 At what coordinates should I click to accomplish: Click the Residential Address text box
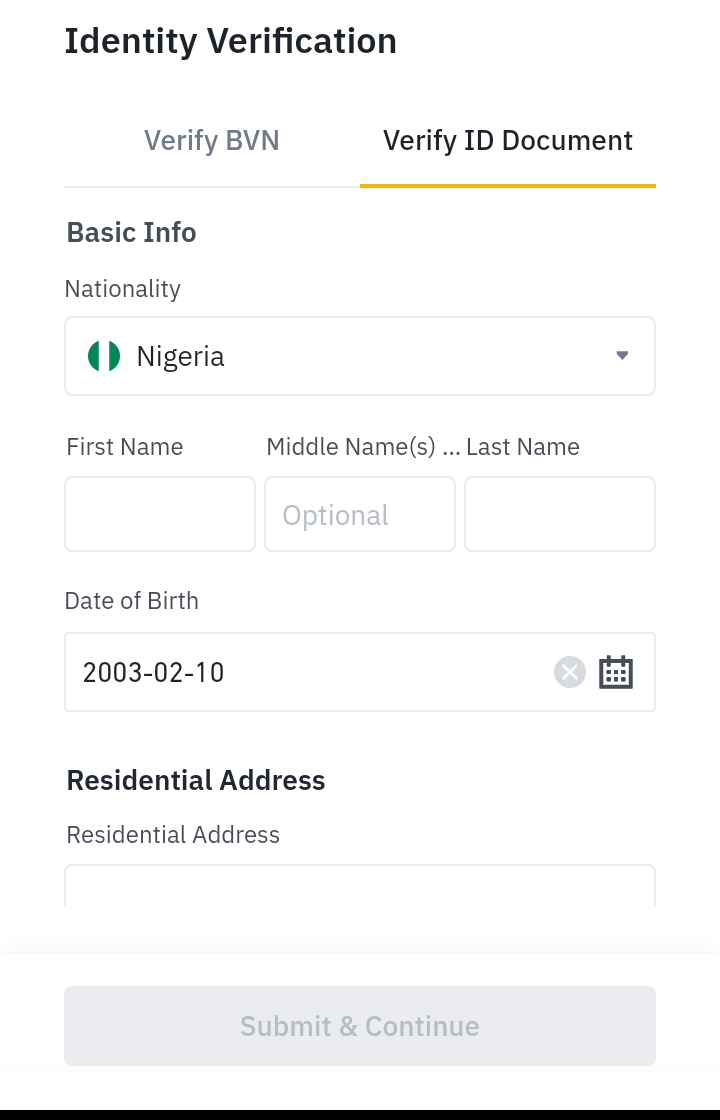[x=360, y=886]
